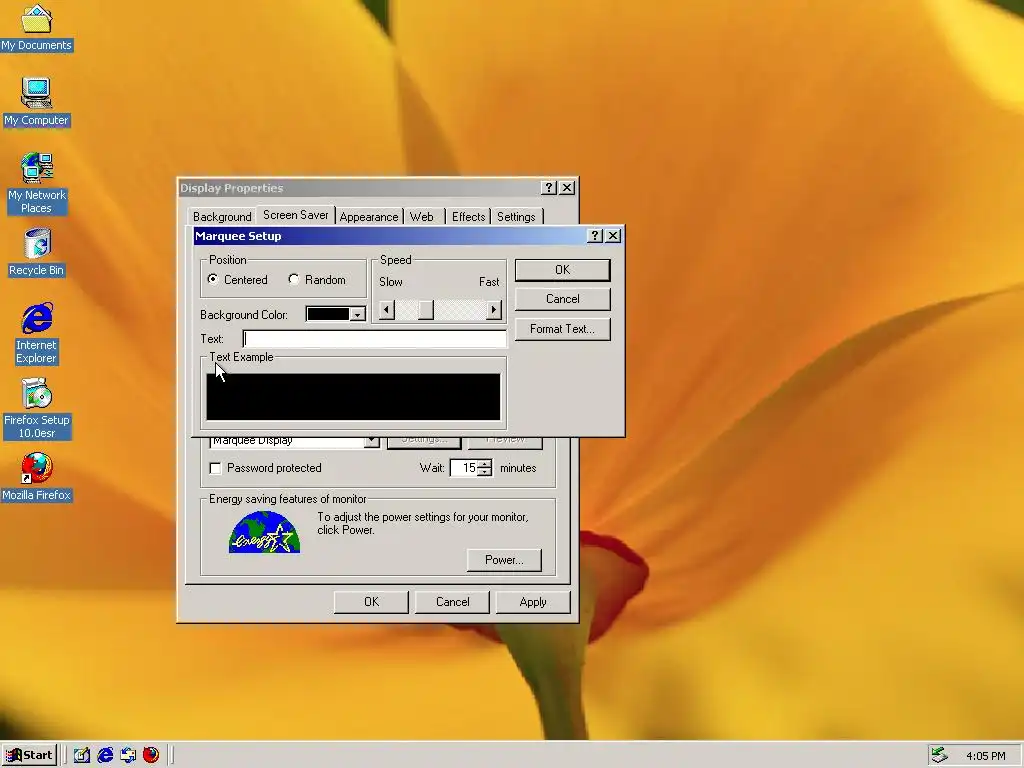Select the My Computer desktop icon
Image resolution: width=1024 pixels, height=768 pixels.
37,102
